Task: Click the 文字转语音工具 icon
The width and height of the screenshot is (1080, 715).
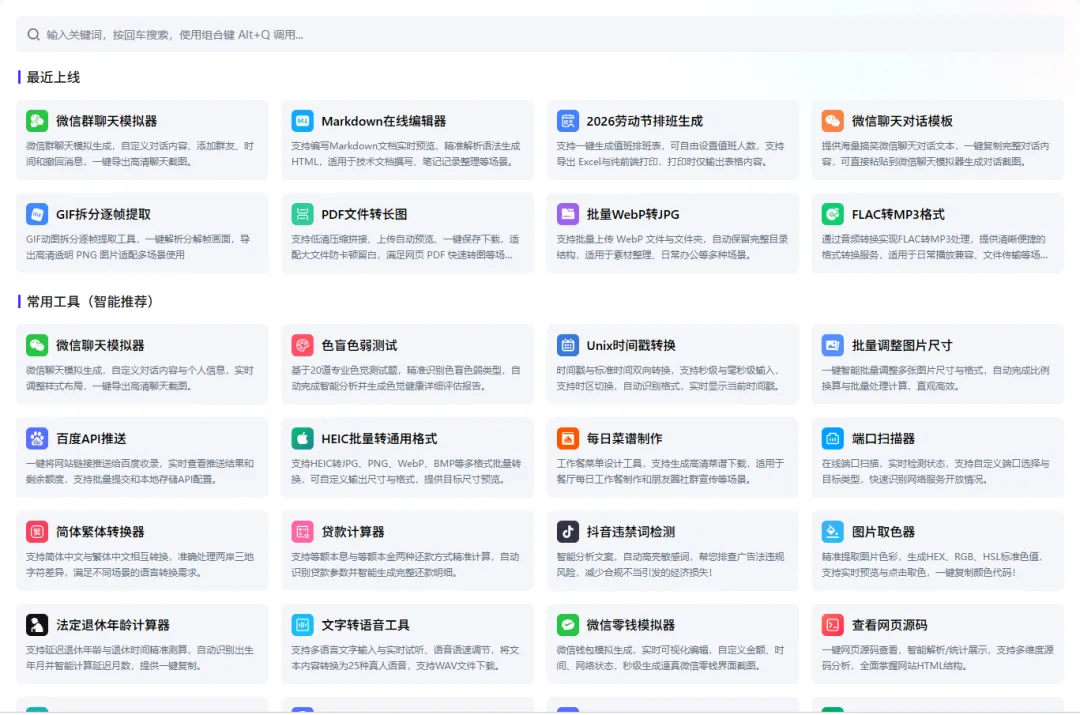Action: coord(302,625)
